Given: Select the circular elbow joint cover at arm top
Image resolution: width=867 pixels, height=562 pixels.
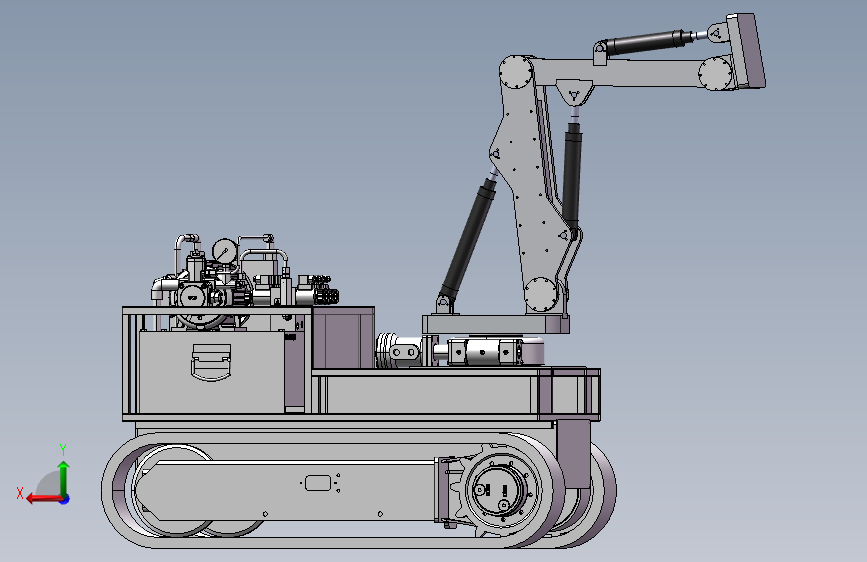Looking at the screenshot, I should [x=517, y=72].
